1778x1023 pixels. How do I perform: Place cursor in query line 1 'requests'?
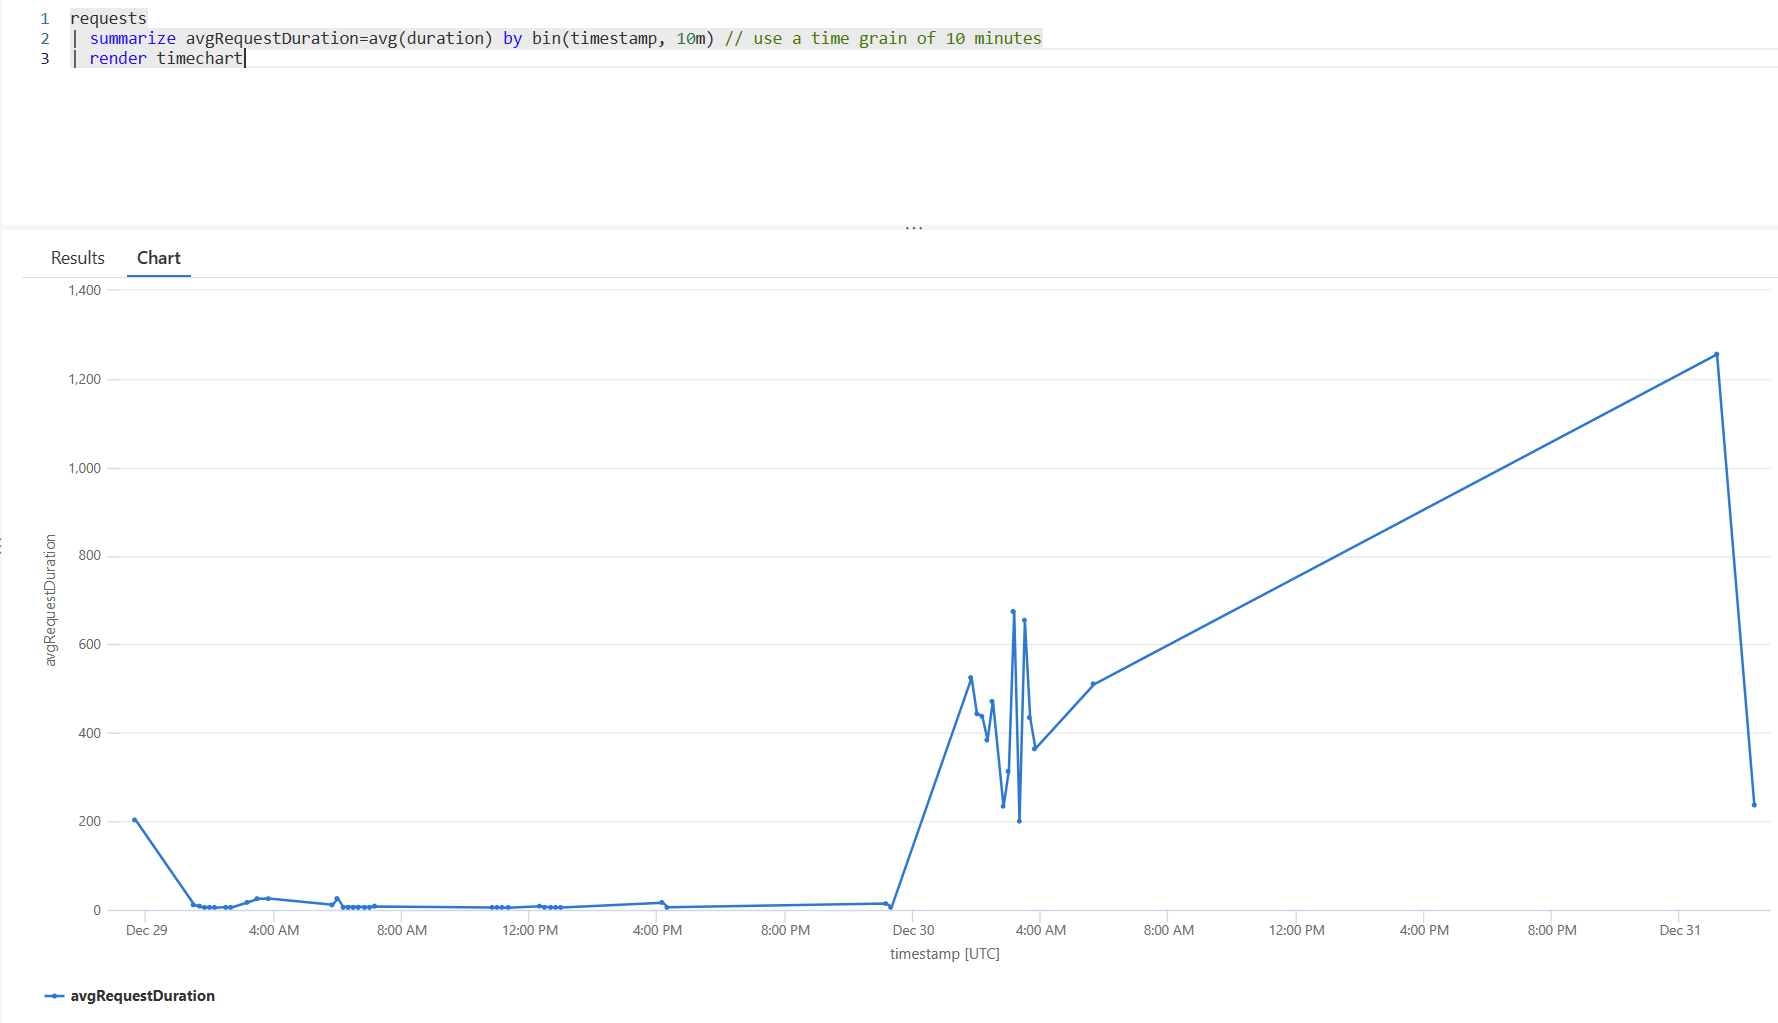pos(108,18)
